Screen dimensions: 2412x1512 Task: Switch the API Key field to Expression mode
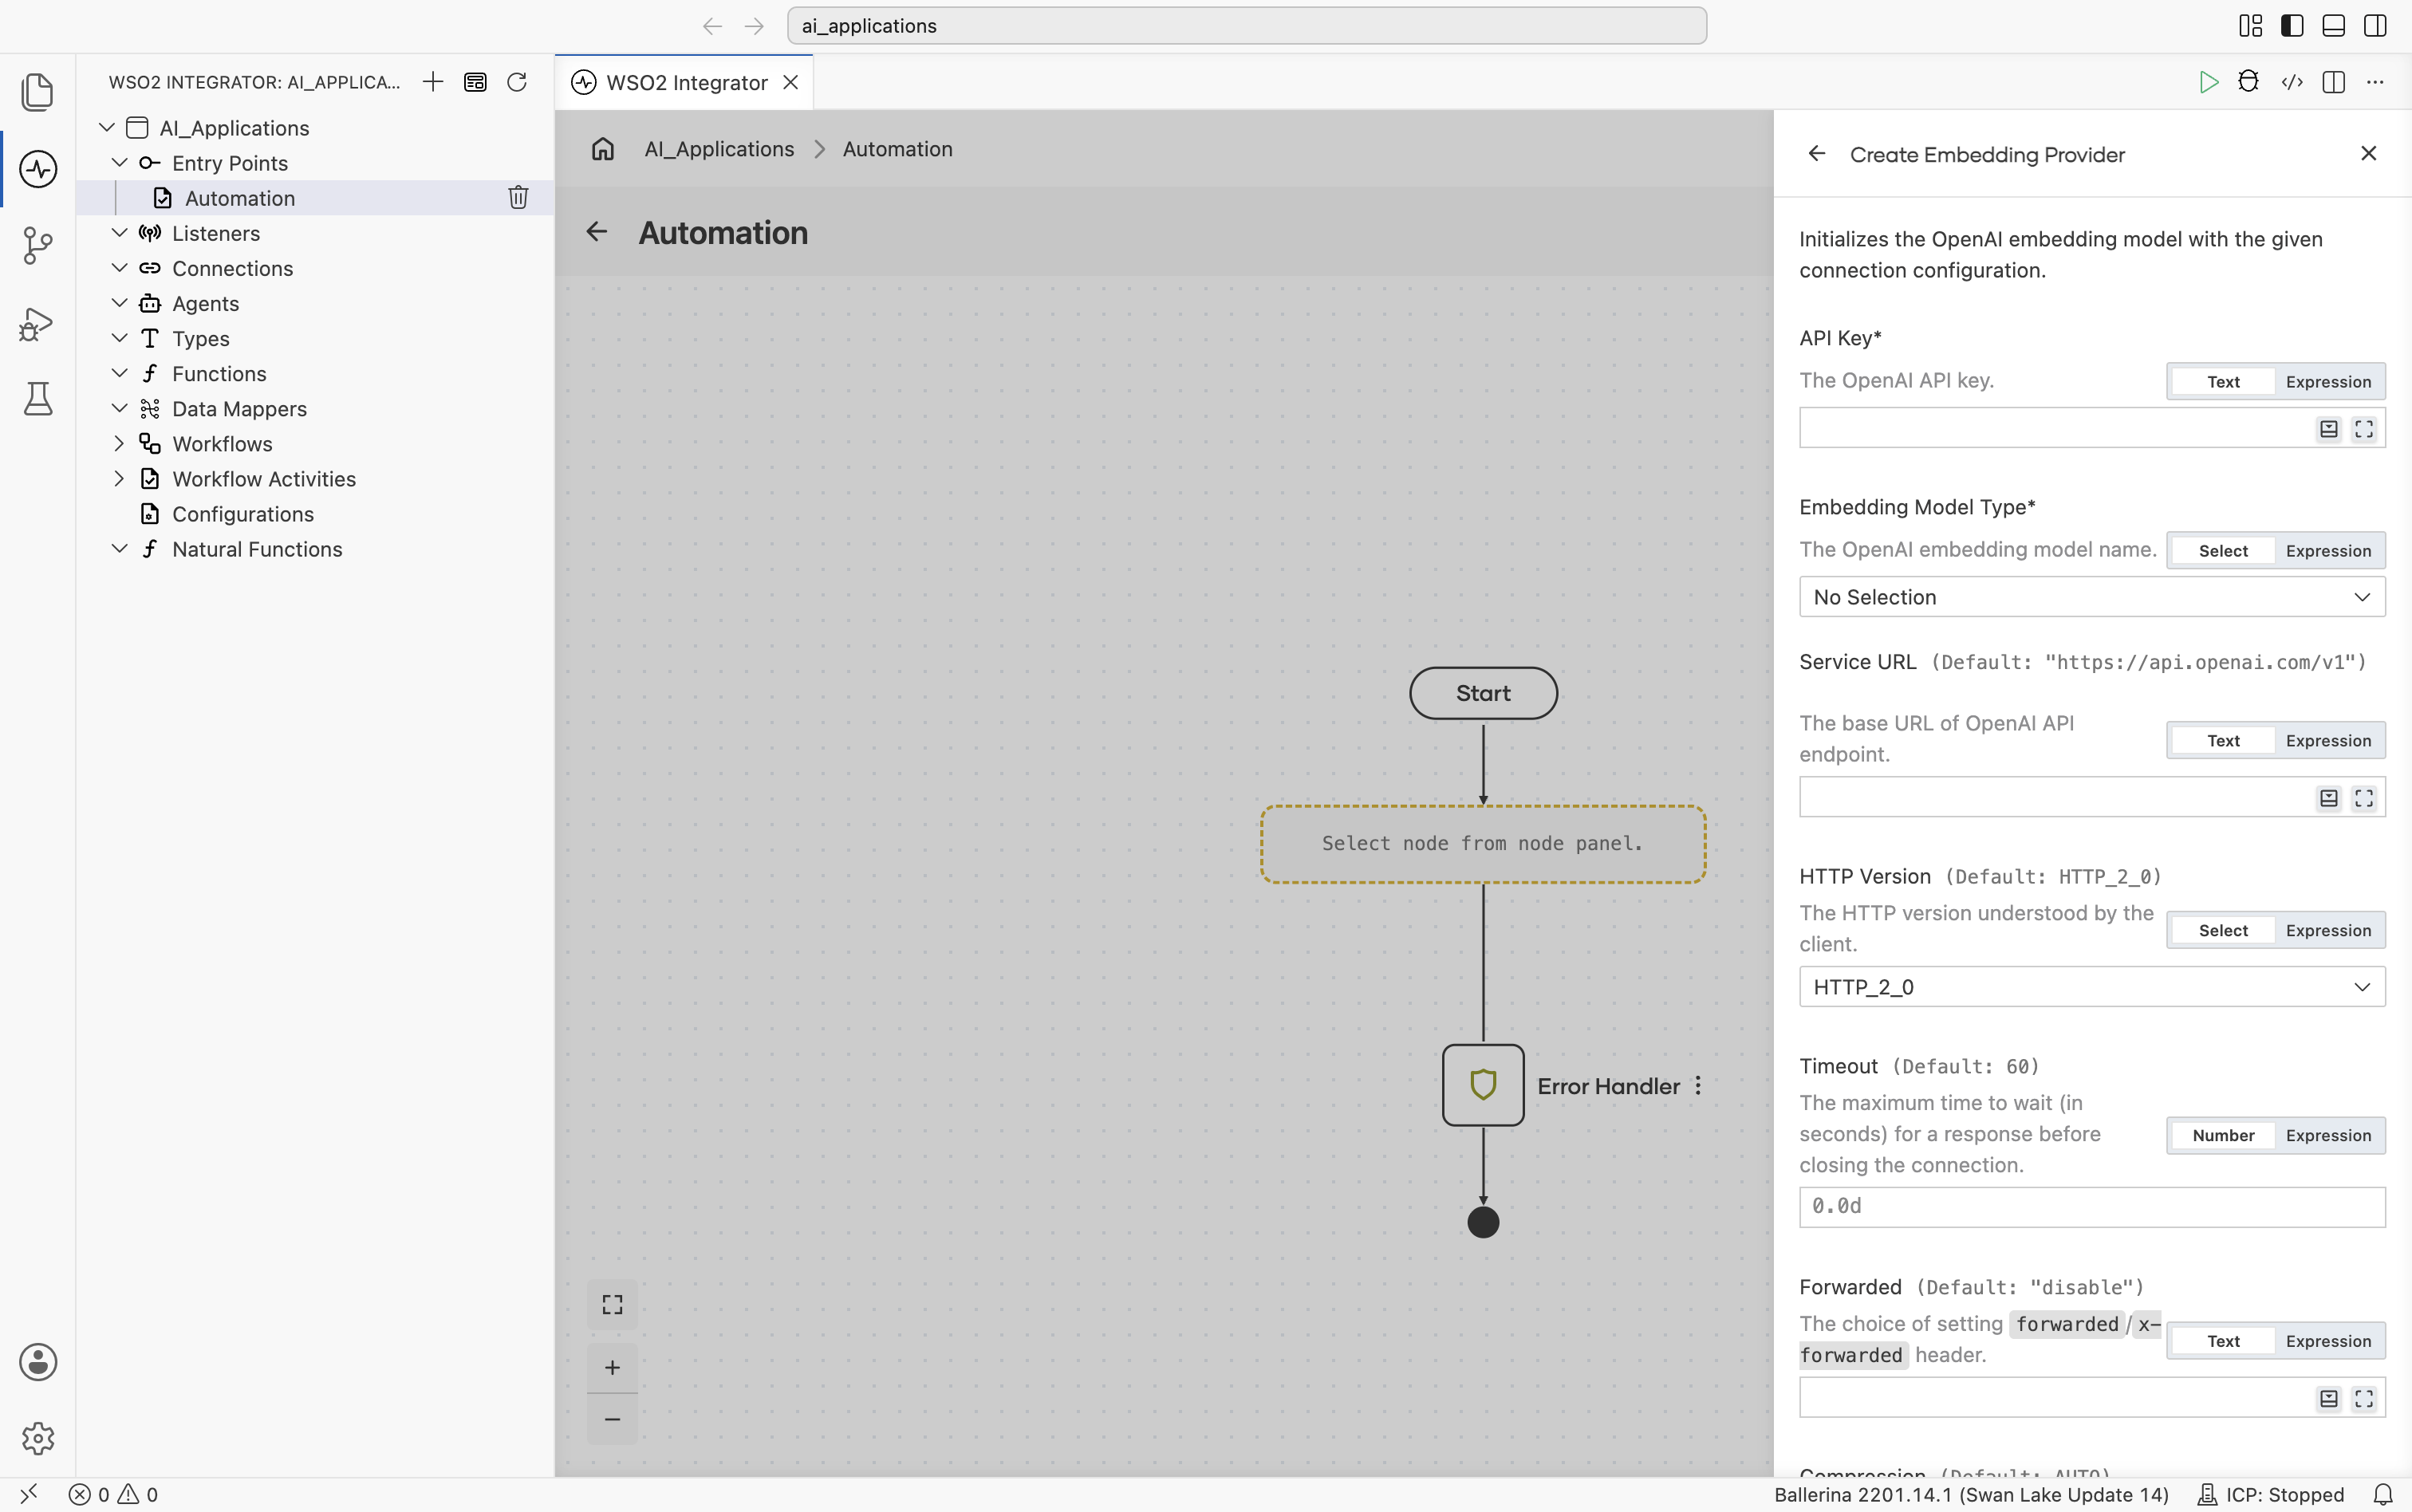coord(2328,382)
